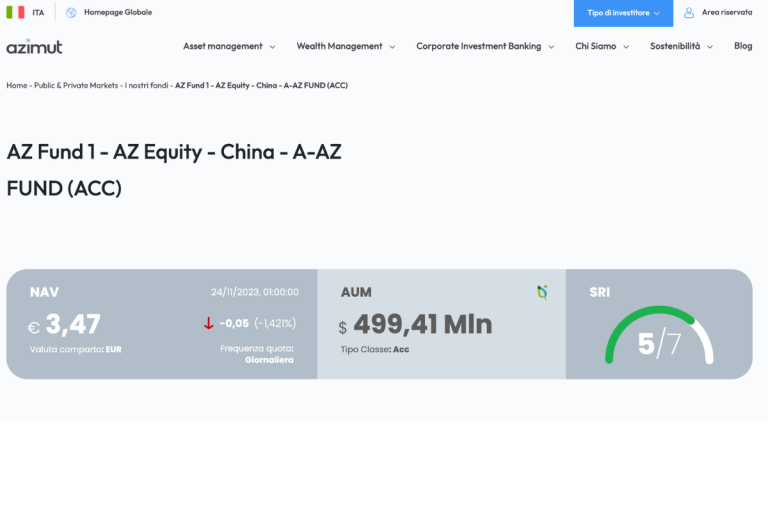This screenshot has width=768, height=512.
Task: Click the NAV value 3,47
Action: coord(73,324)
